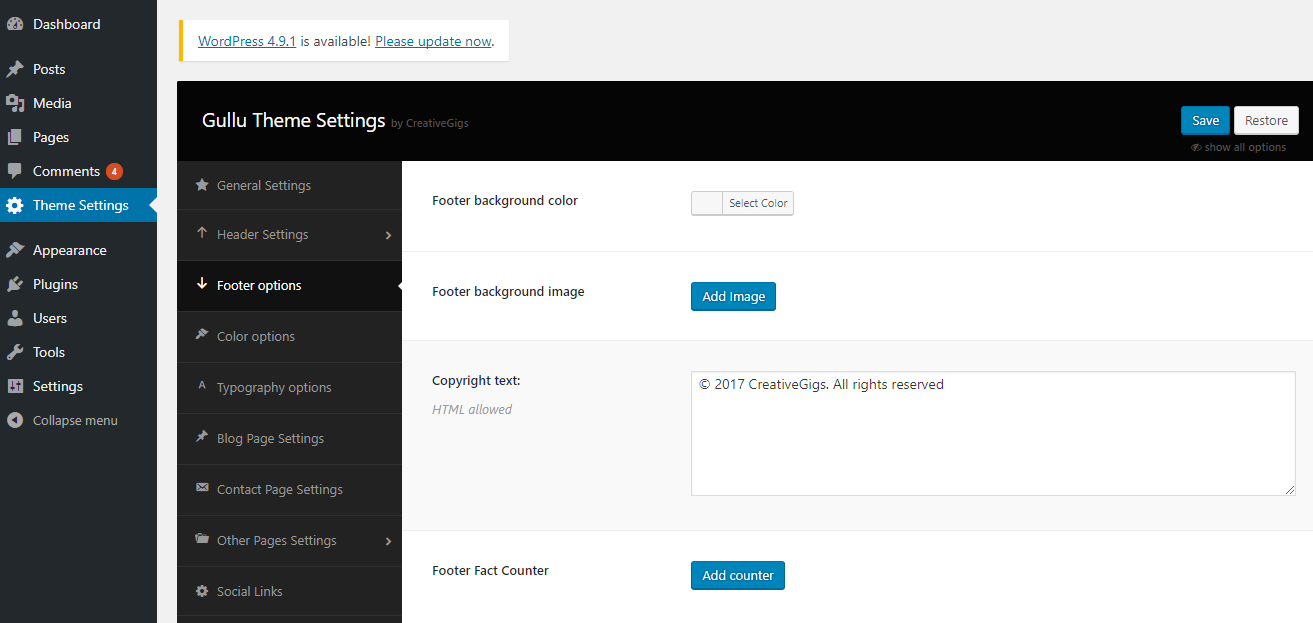The height and width of the screenshot is (623, 1313).
Task: Click the footer background color swatch
Action: (707, 203)
